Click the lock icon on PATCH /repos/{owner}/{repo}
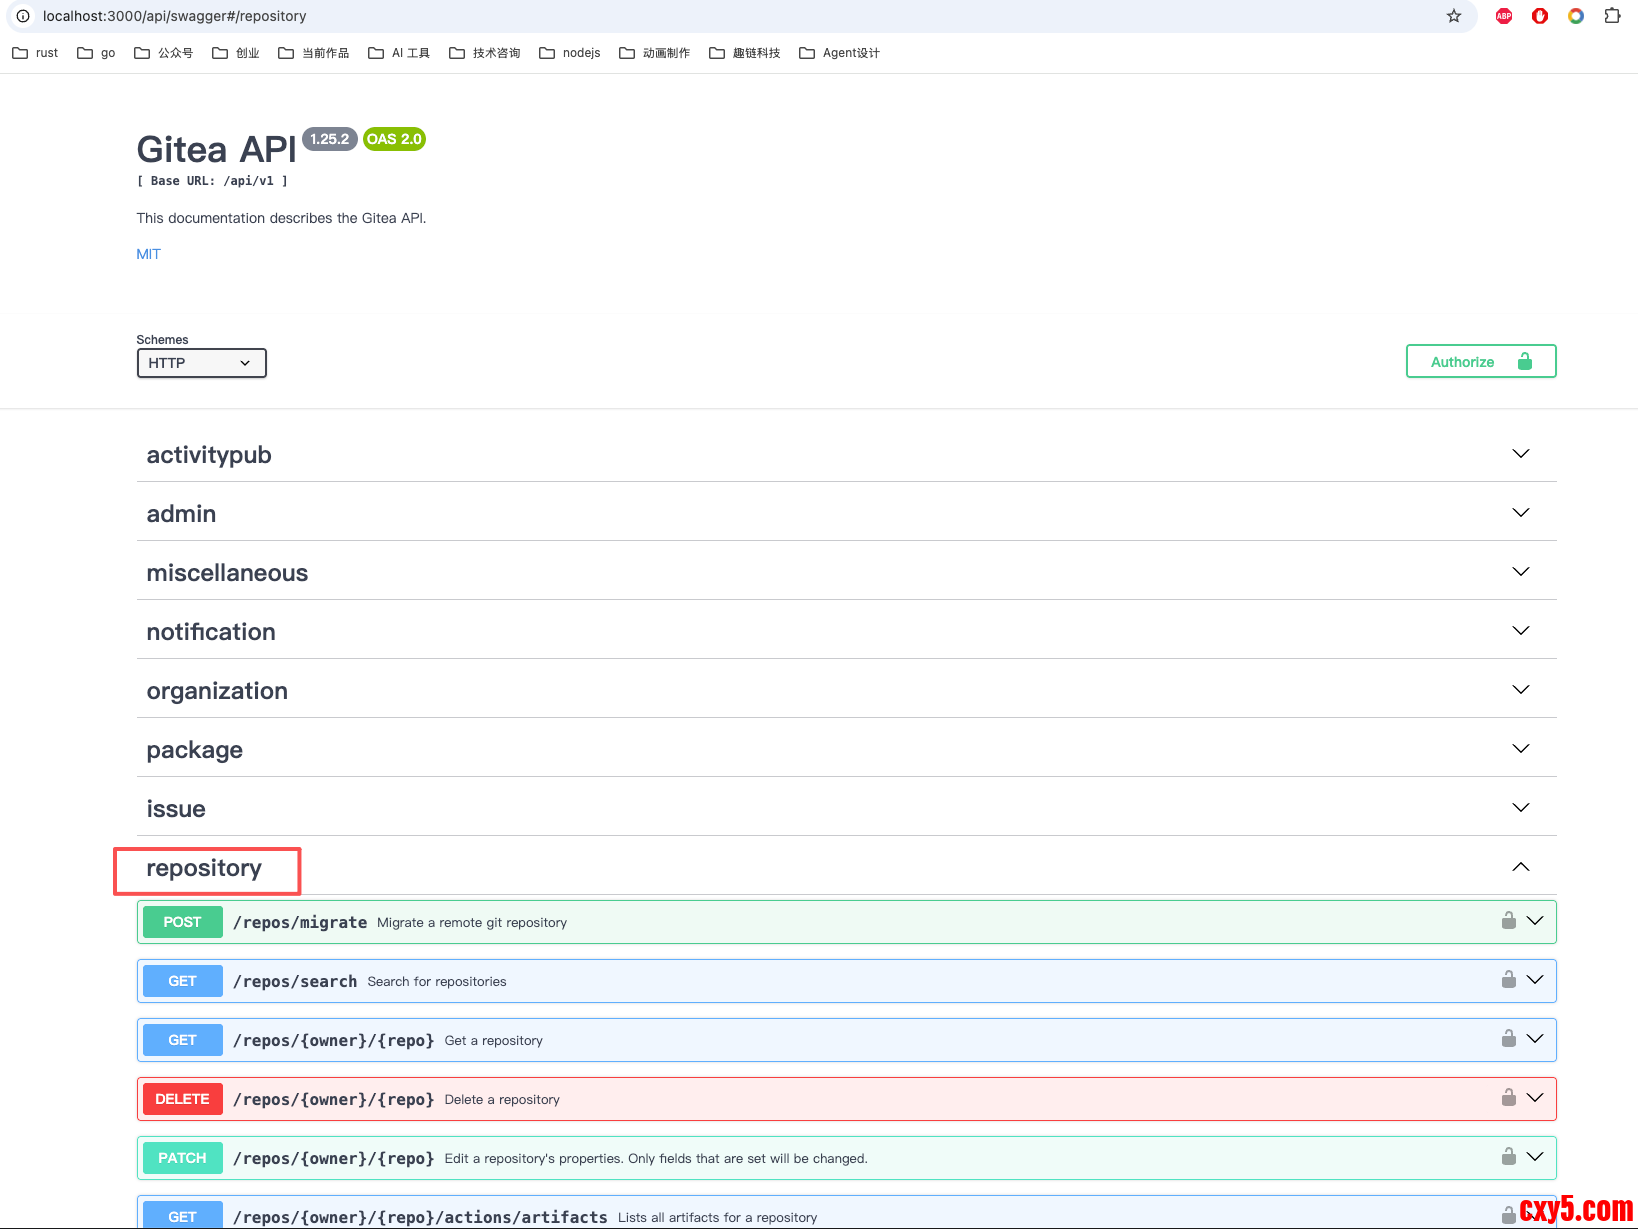 pyautogui.click(x=1508, y=1157)
